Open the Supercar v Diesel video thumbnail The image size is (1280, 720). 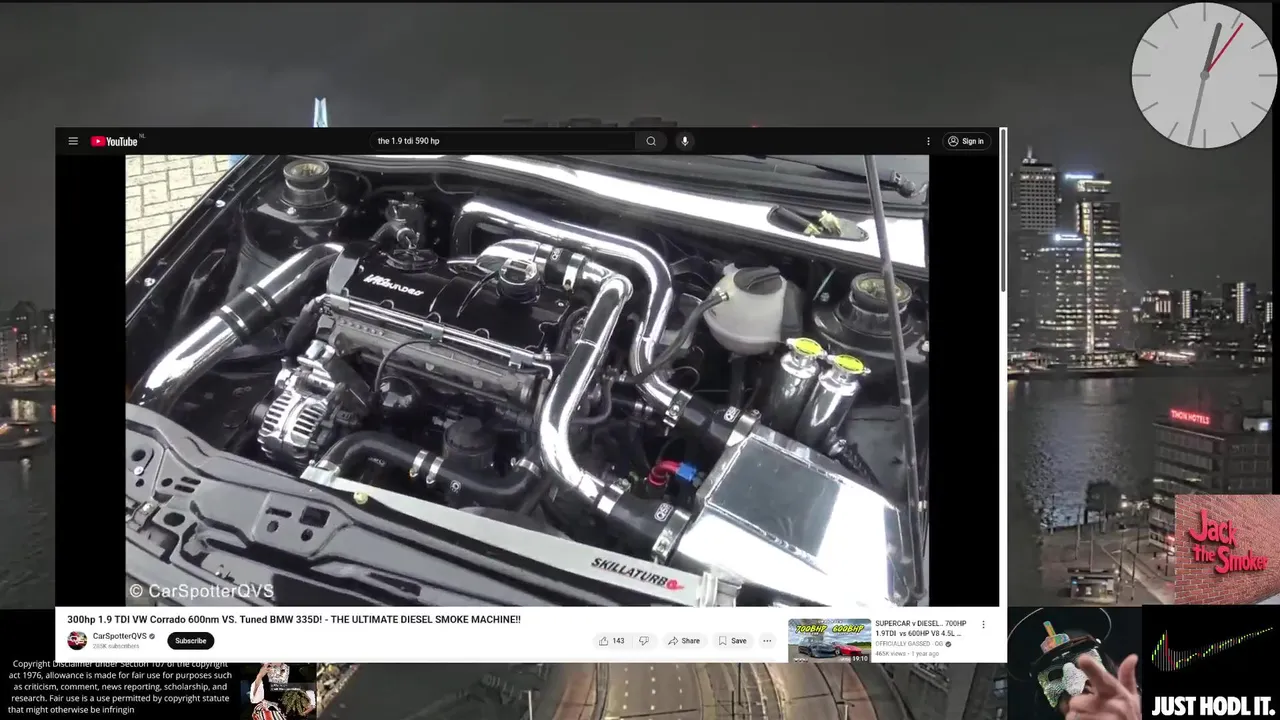click(x=829, y=640)
